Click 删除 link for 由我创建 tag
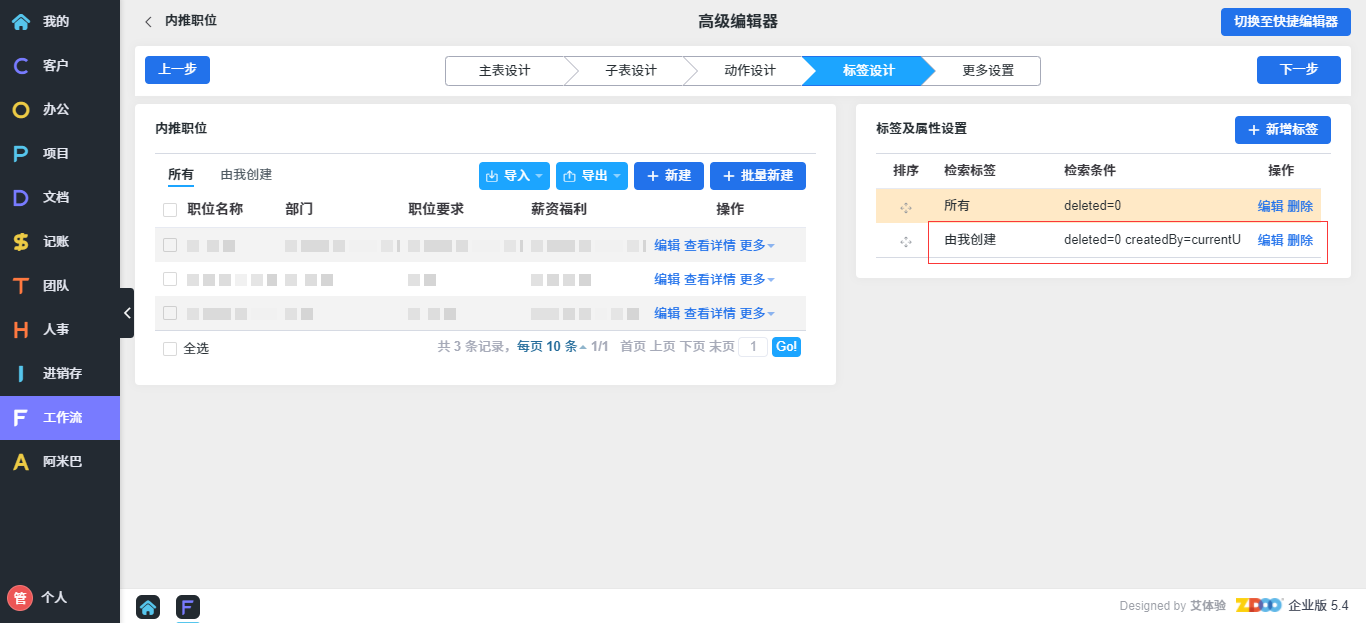Screen dimensions: 1366x623 pyautogui.click(x=1300, y=240)
